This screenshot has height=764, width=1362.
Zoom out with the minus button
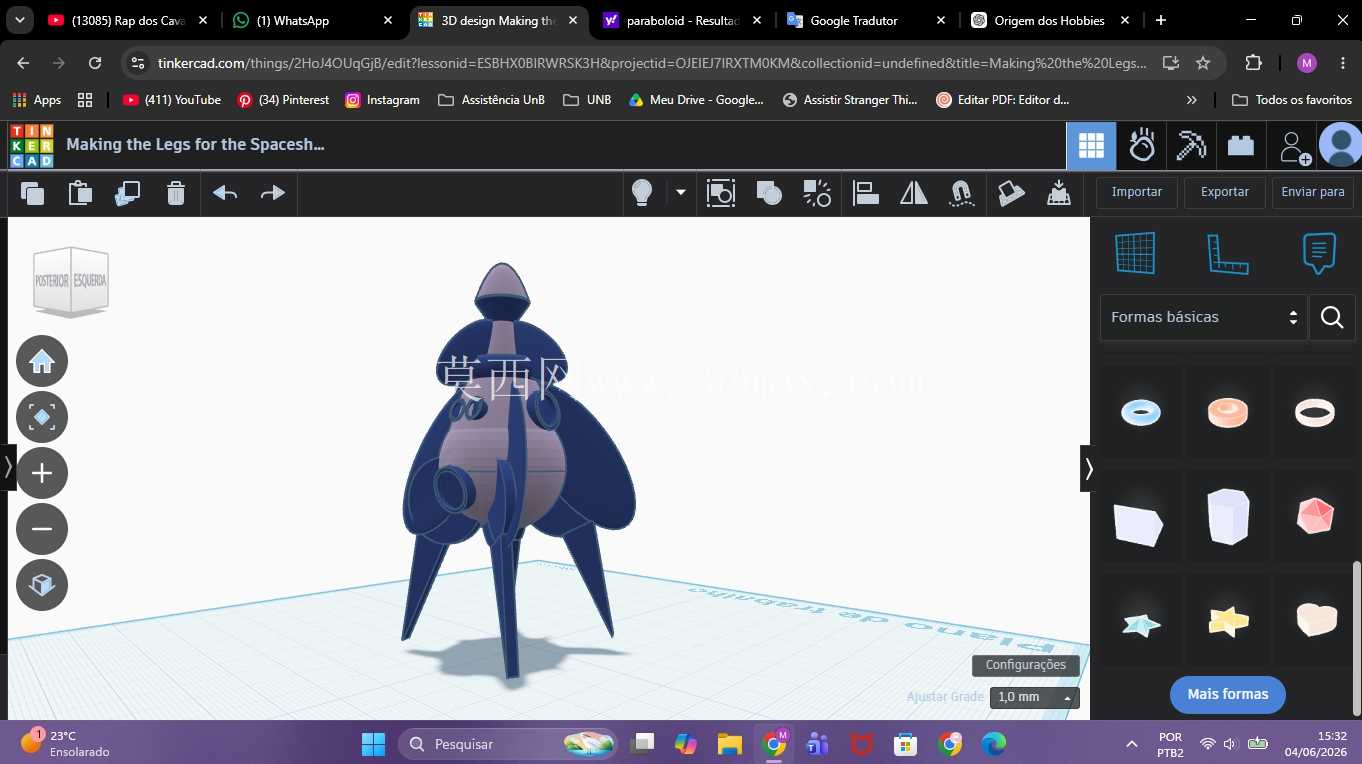coord(42,529)
